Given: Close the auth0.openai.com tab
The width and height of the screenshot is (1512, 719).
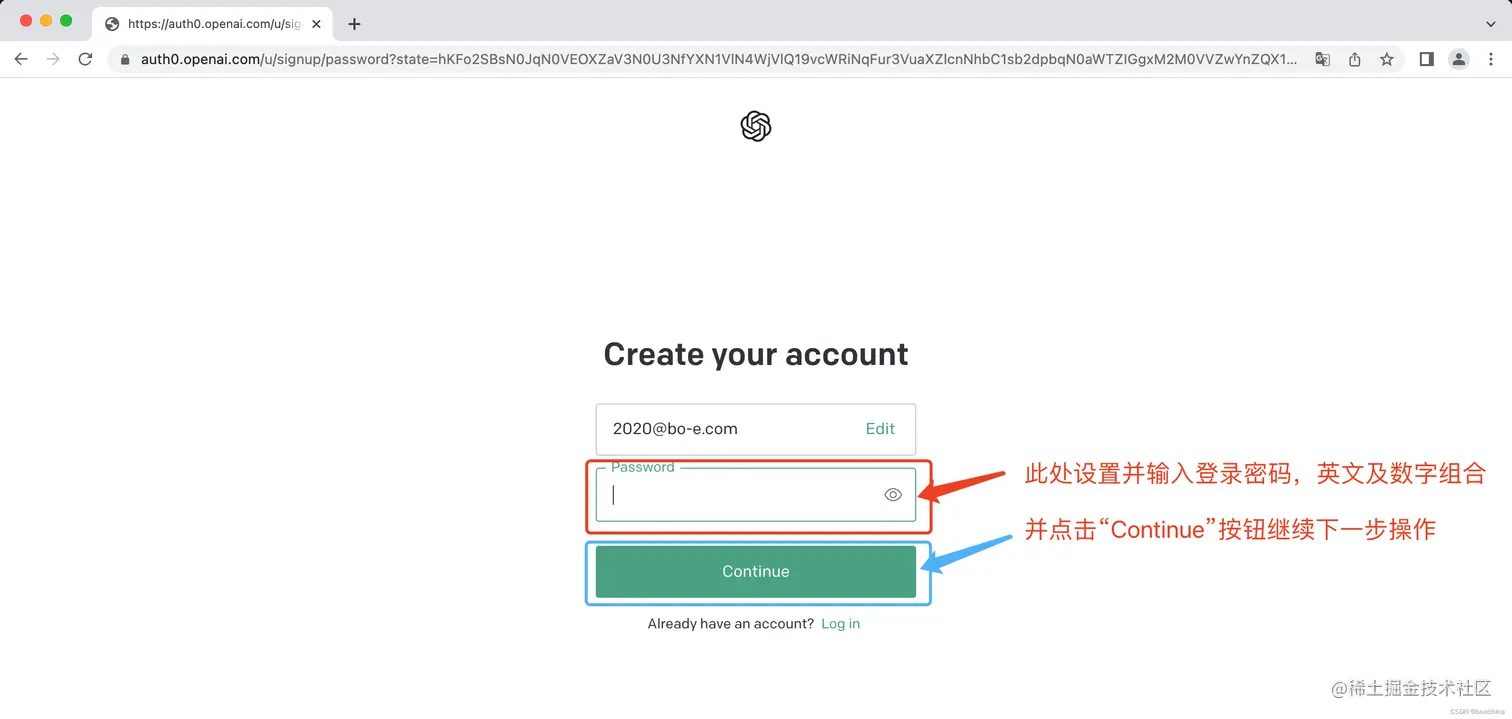Looking at the screenshot, I should (x=316, y=23).
